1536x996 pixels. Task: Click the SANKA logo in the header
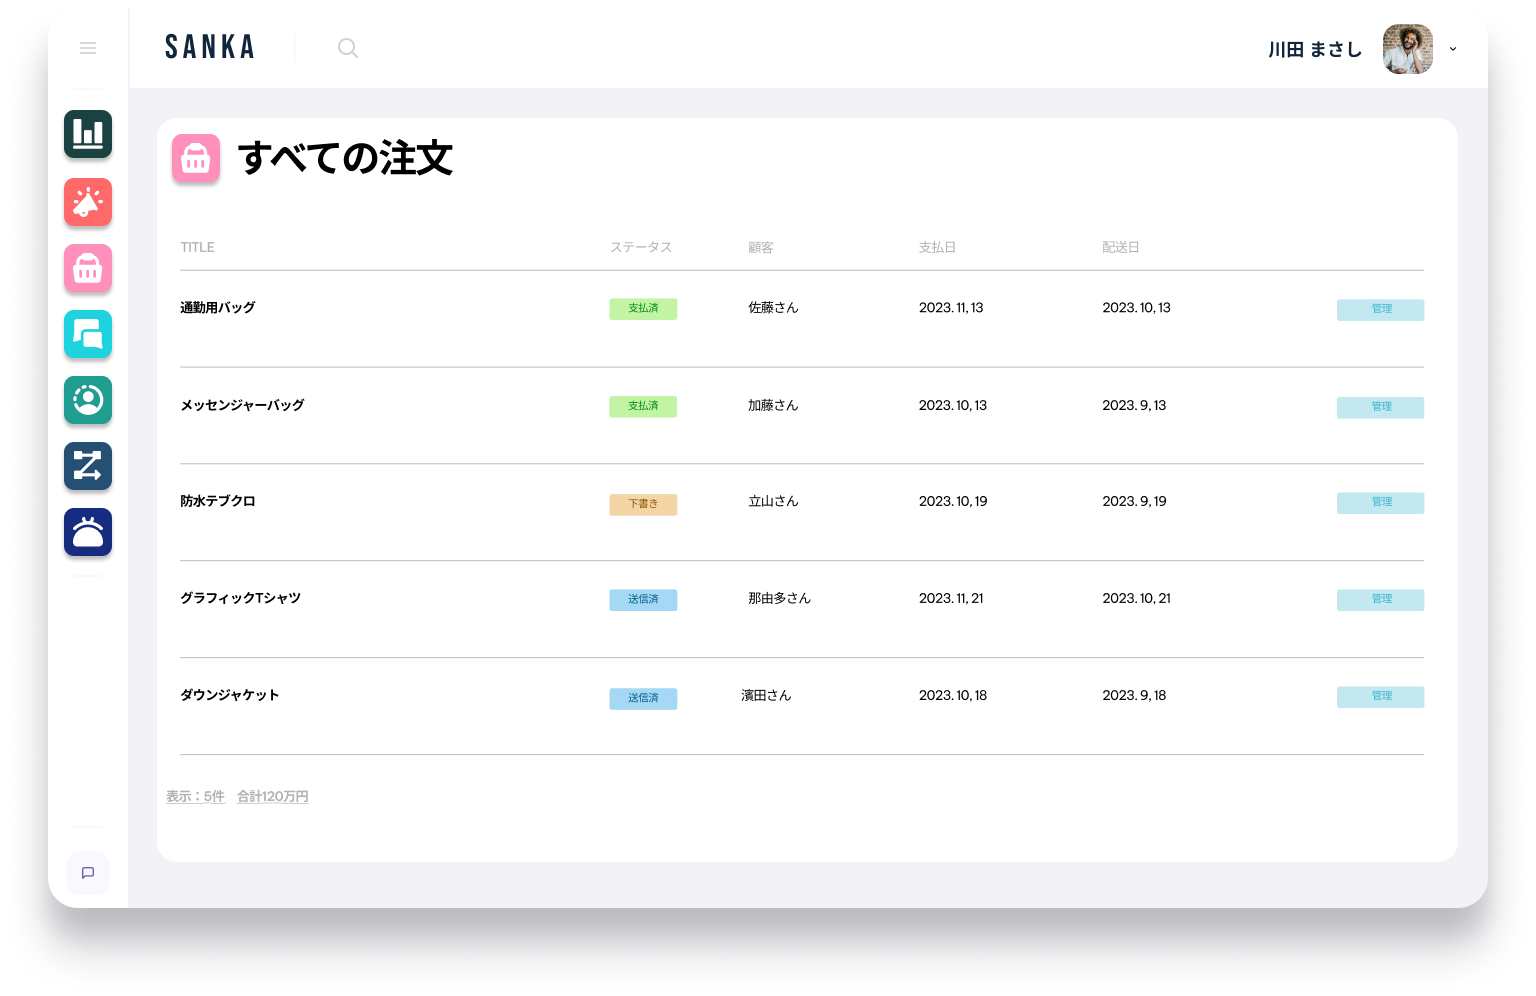pyautogui.click(x=210, y=47)
